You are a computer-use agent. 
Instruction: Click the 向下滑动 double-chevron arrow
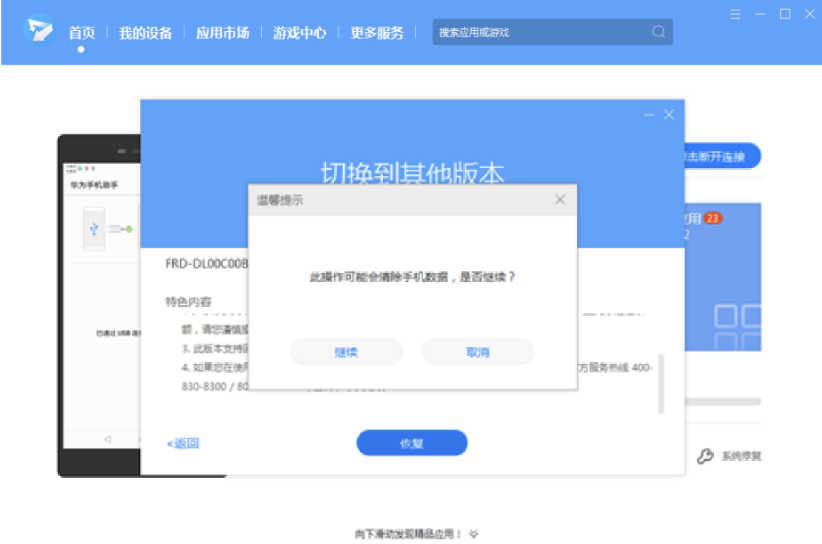click(x=474, y=534)
